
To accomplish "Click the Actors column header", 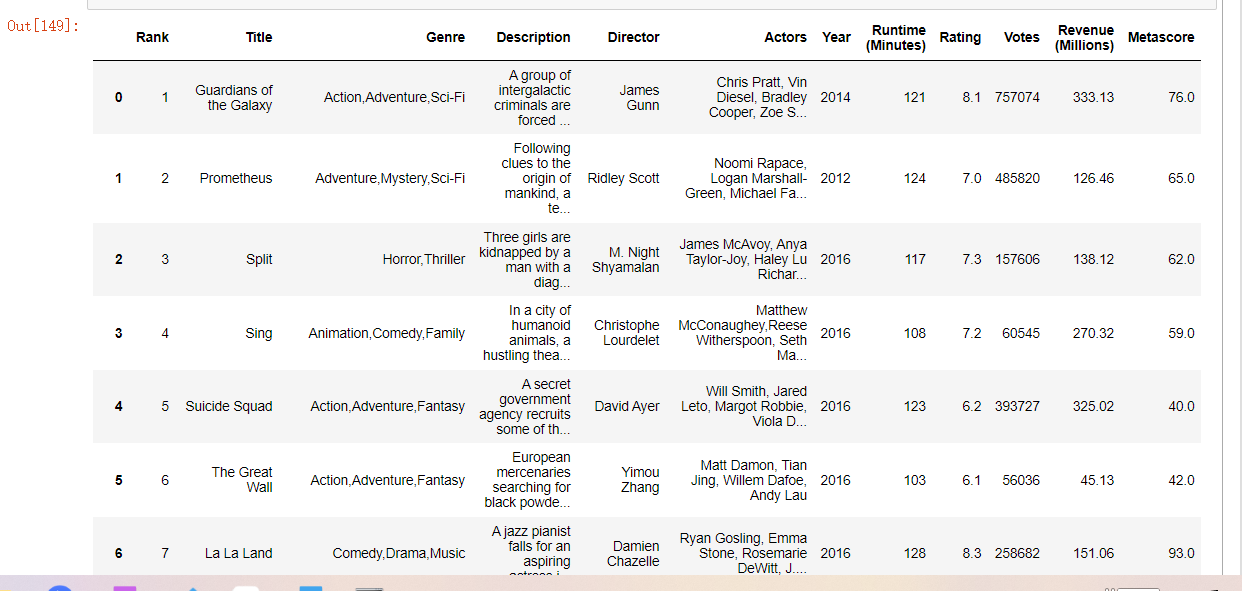I will point(785,37).
